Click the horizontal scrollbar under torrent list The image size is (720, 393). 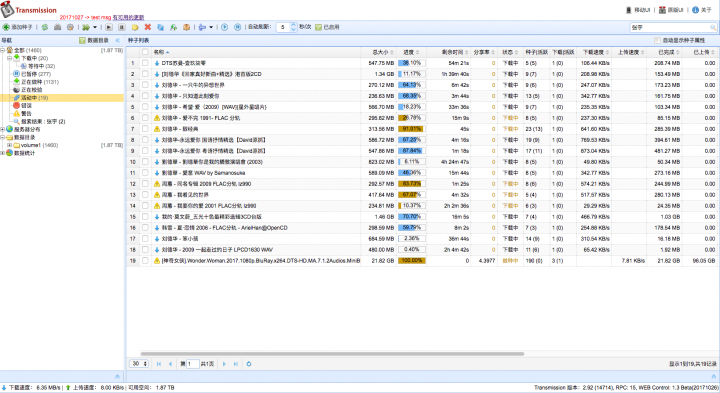pos(332,354)
